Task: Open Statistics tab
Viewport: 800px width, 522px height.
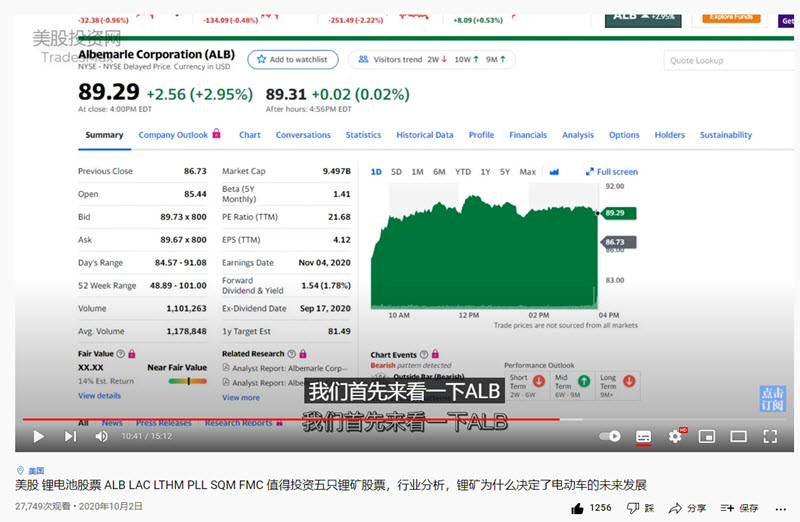Action: coord(363,135)
